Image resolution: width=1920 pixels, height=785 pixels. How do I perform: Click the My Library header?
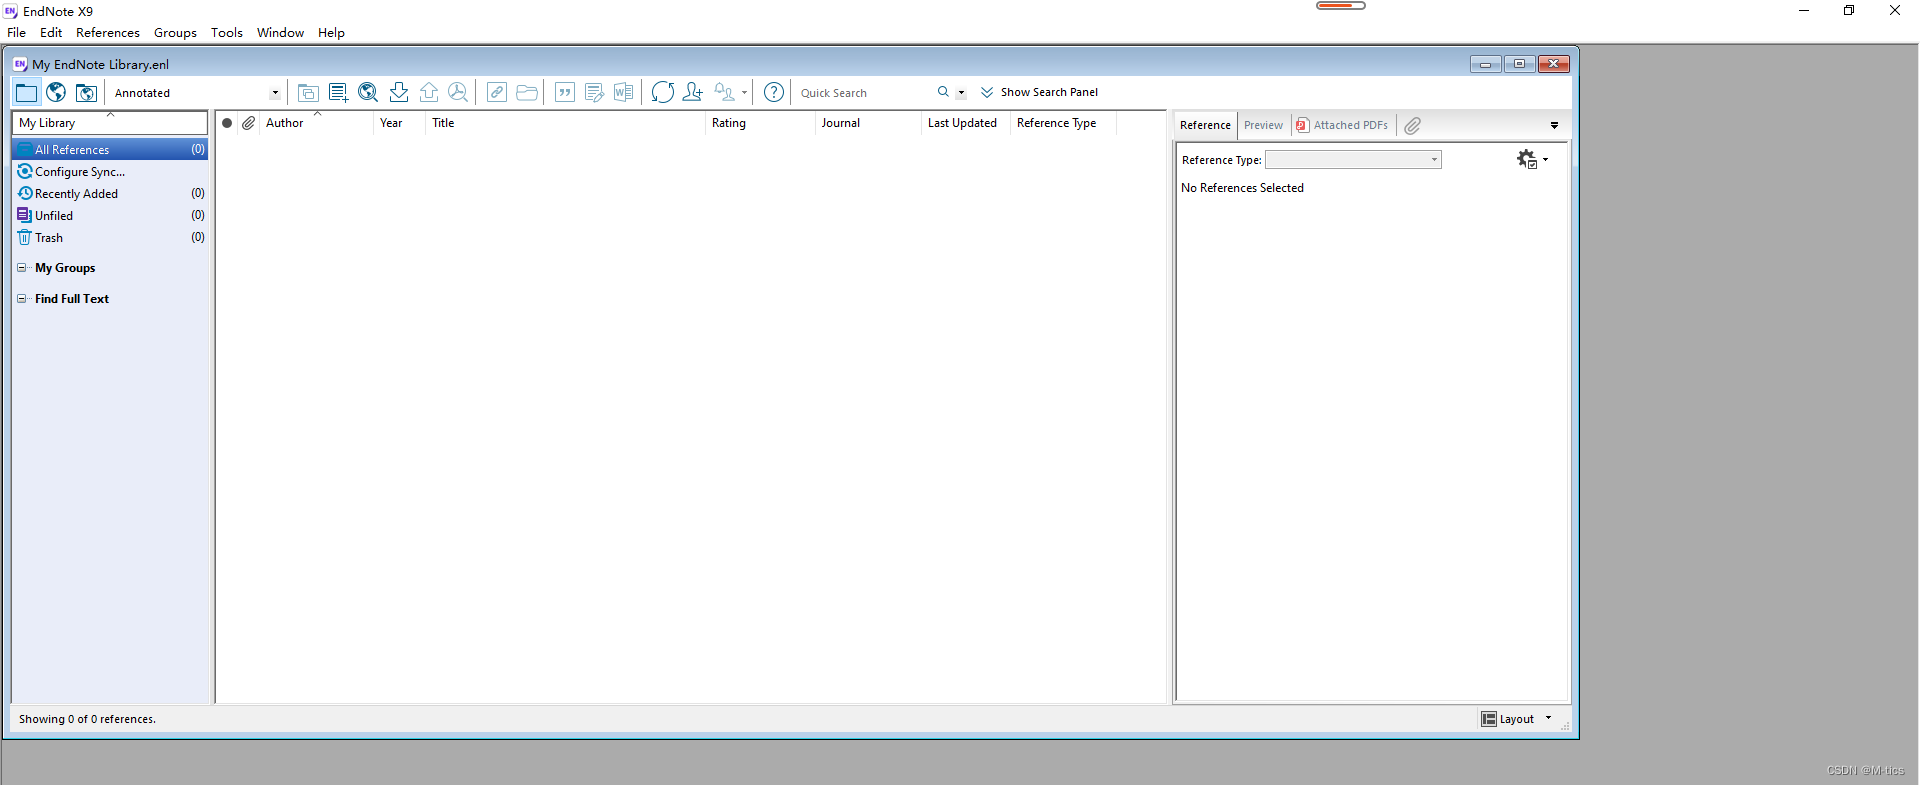pos(110,123)
